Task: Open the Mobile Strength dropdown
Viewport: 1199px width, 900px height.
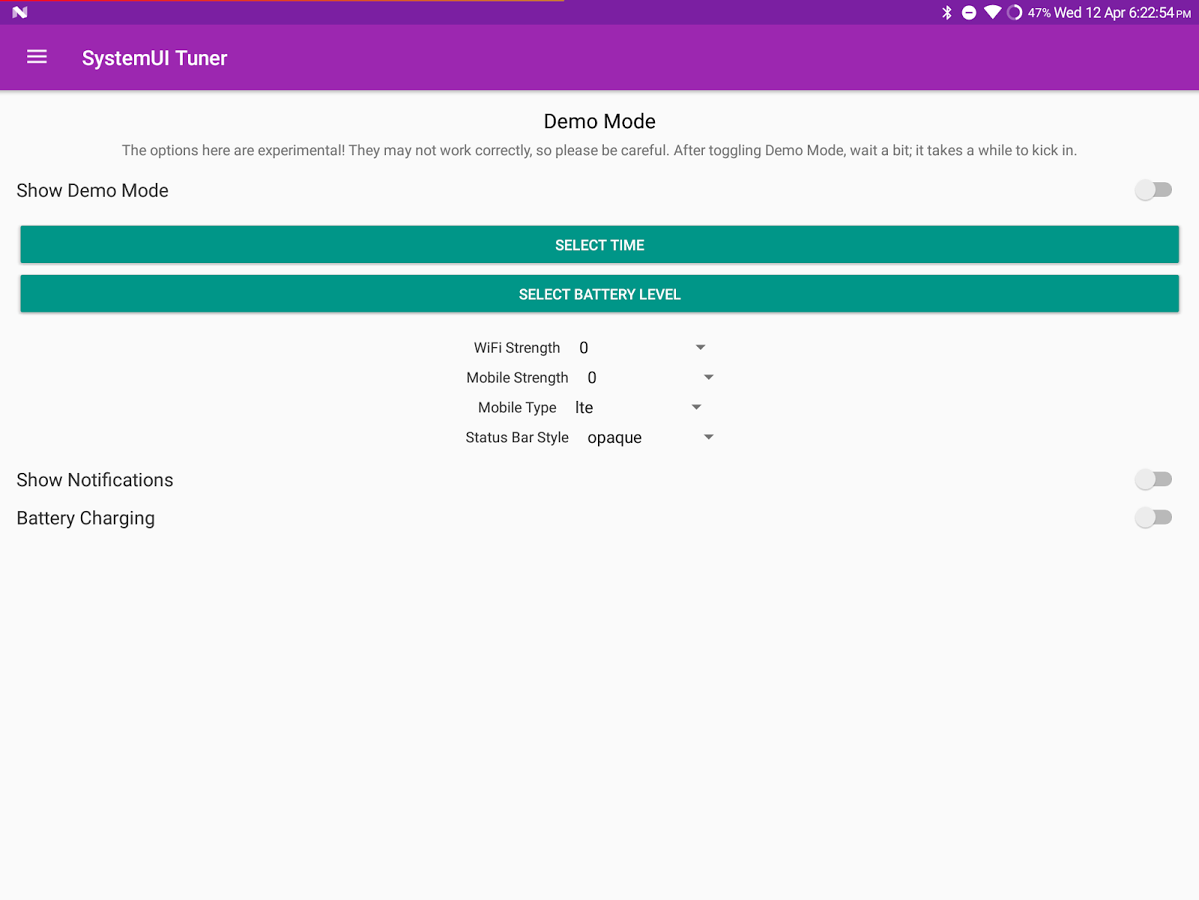Action: click(650, 378)
